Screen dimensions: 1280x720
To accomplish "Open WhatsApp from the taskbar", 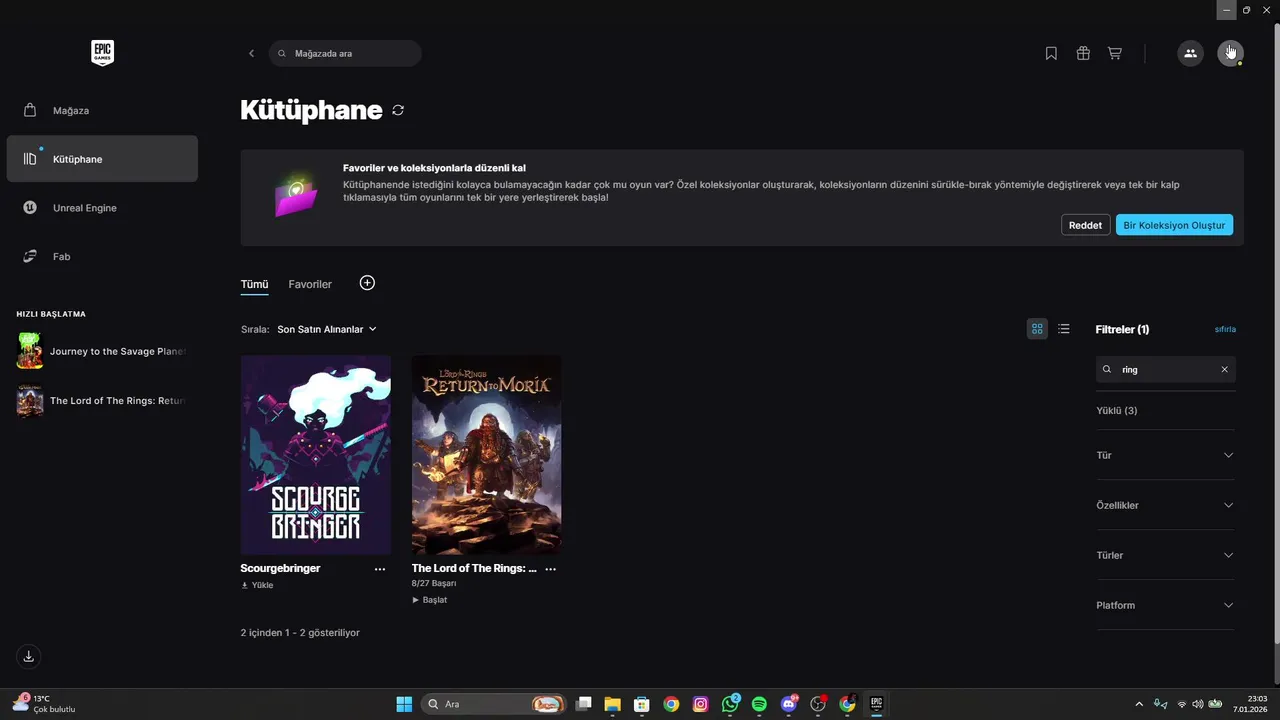I will (x=730, y=704).
